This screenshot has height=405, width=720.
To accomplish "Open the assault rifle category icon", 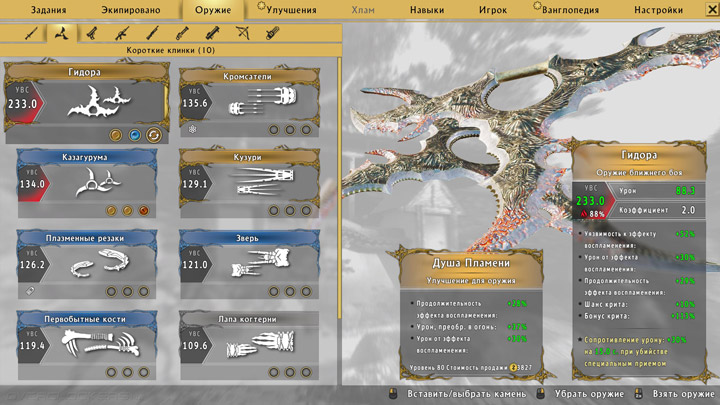I will 122,34.
